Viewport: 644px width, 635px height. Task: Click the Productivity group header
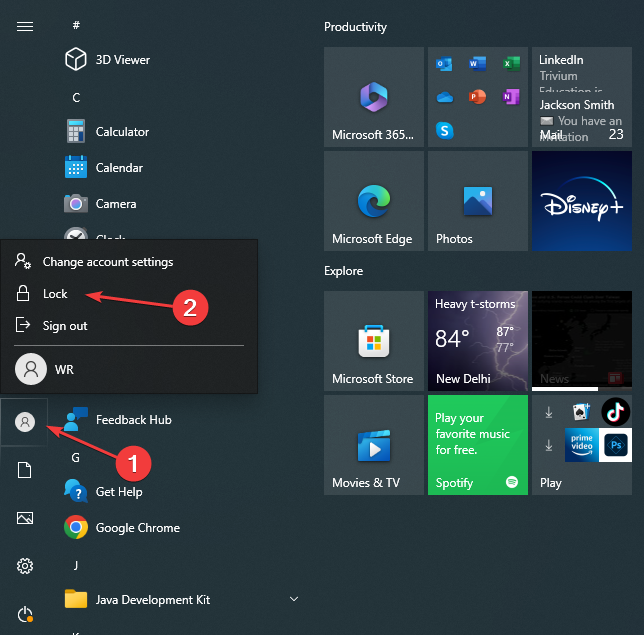355,27
